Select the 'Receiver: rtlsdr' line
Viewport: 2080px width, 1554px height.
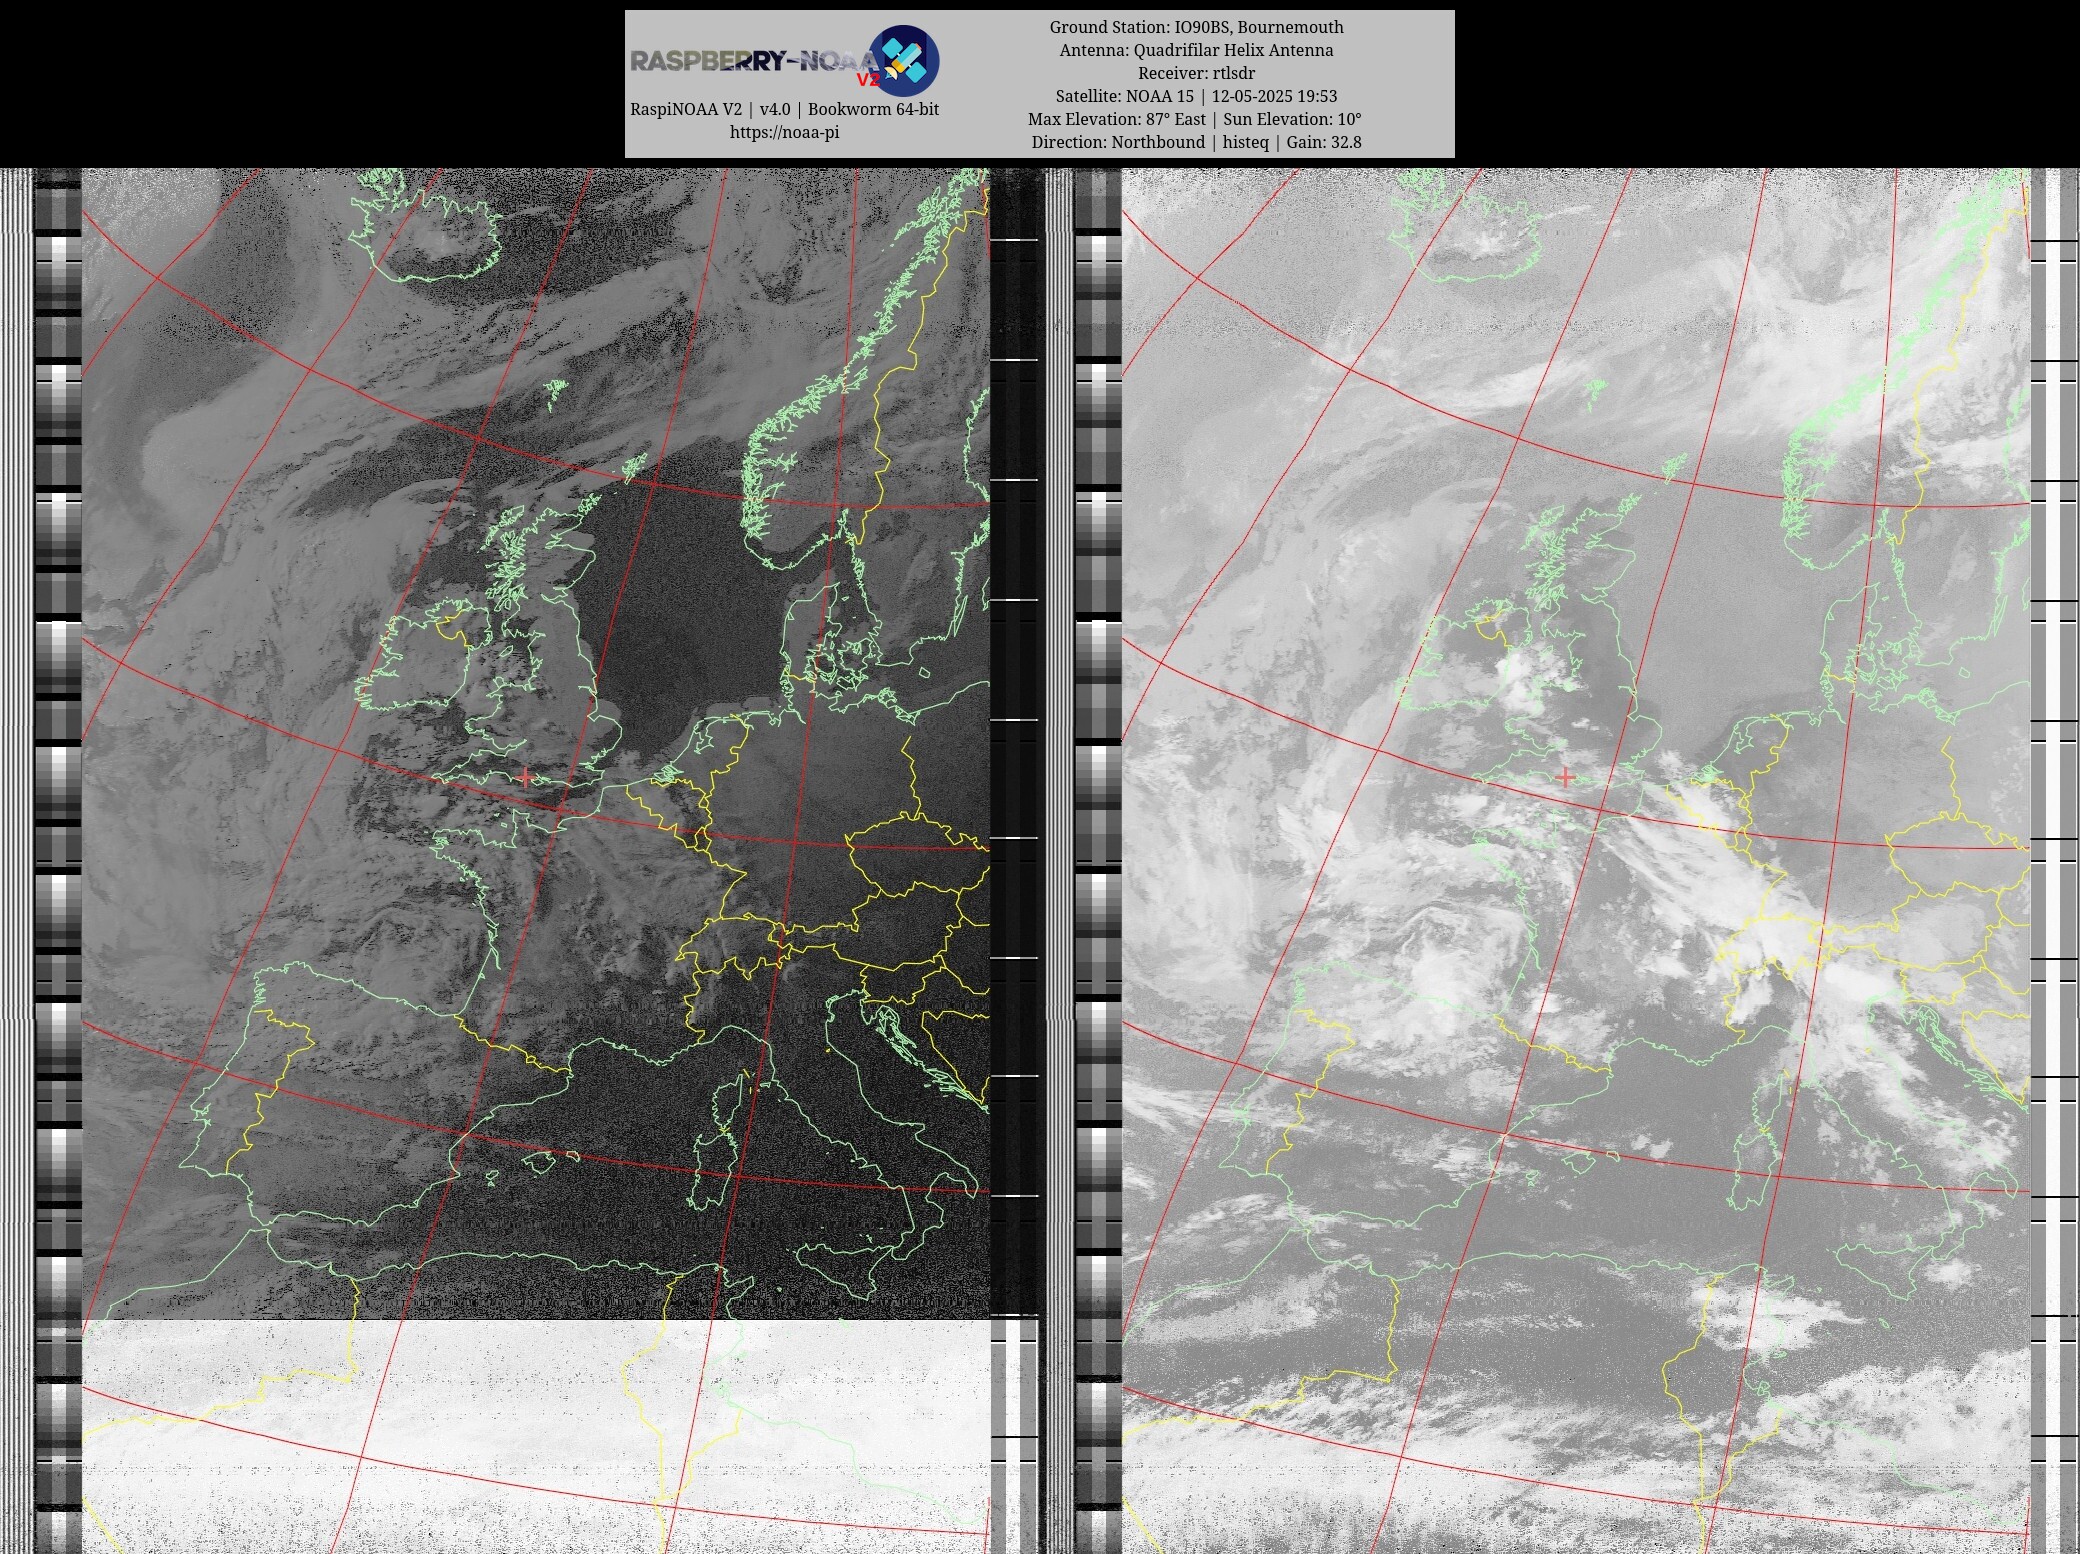coord(1196,73)
